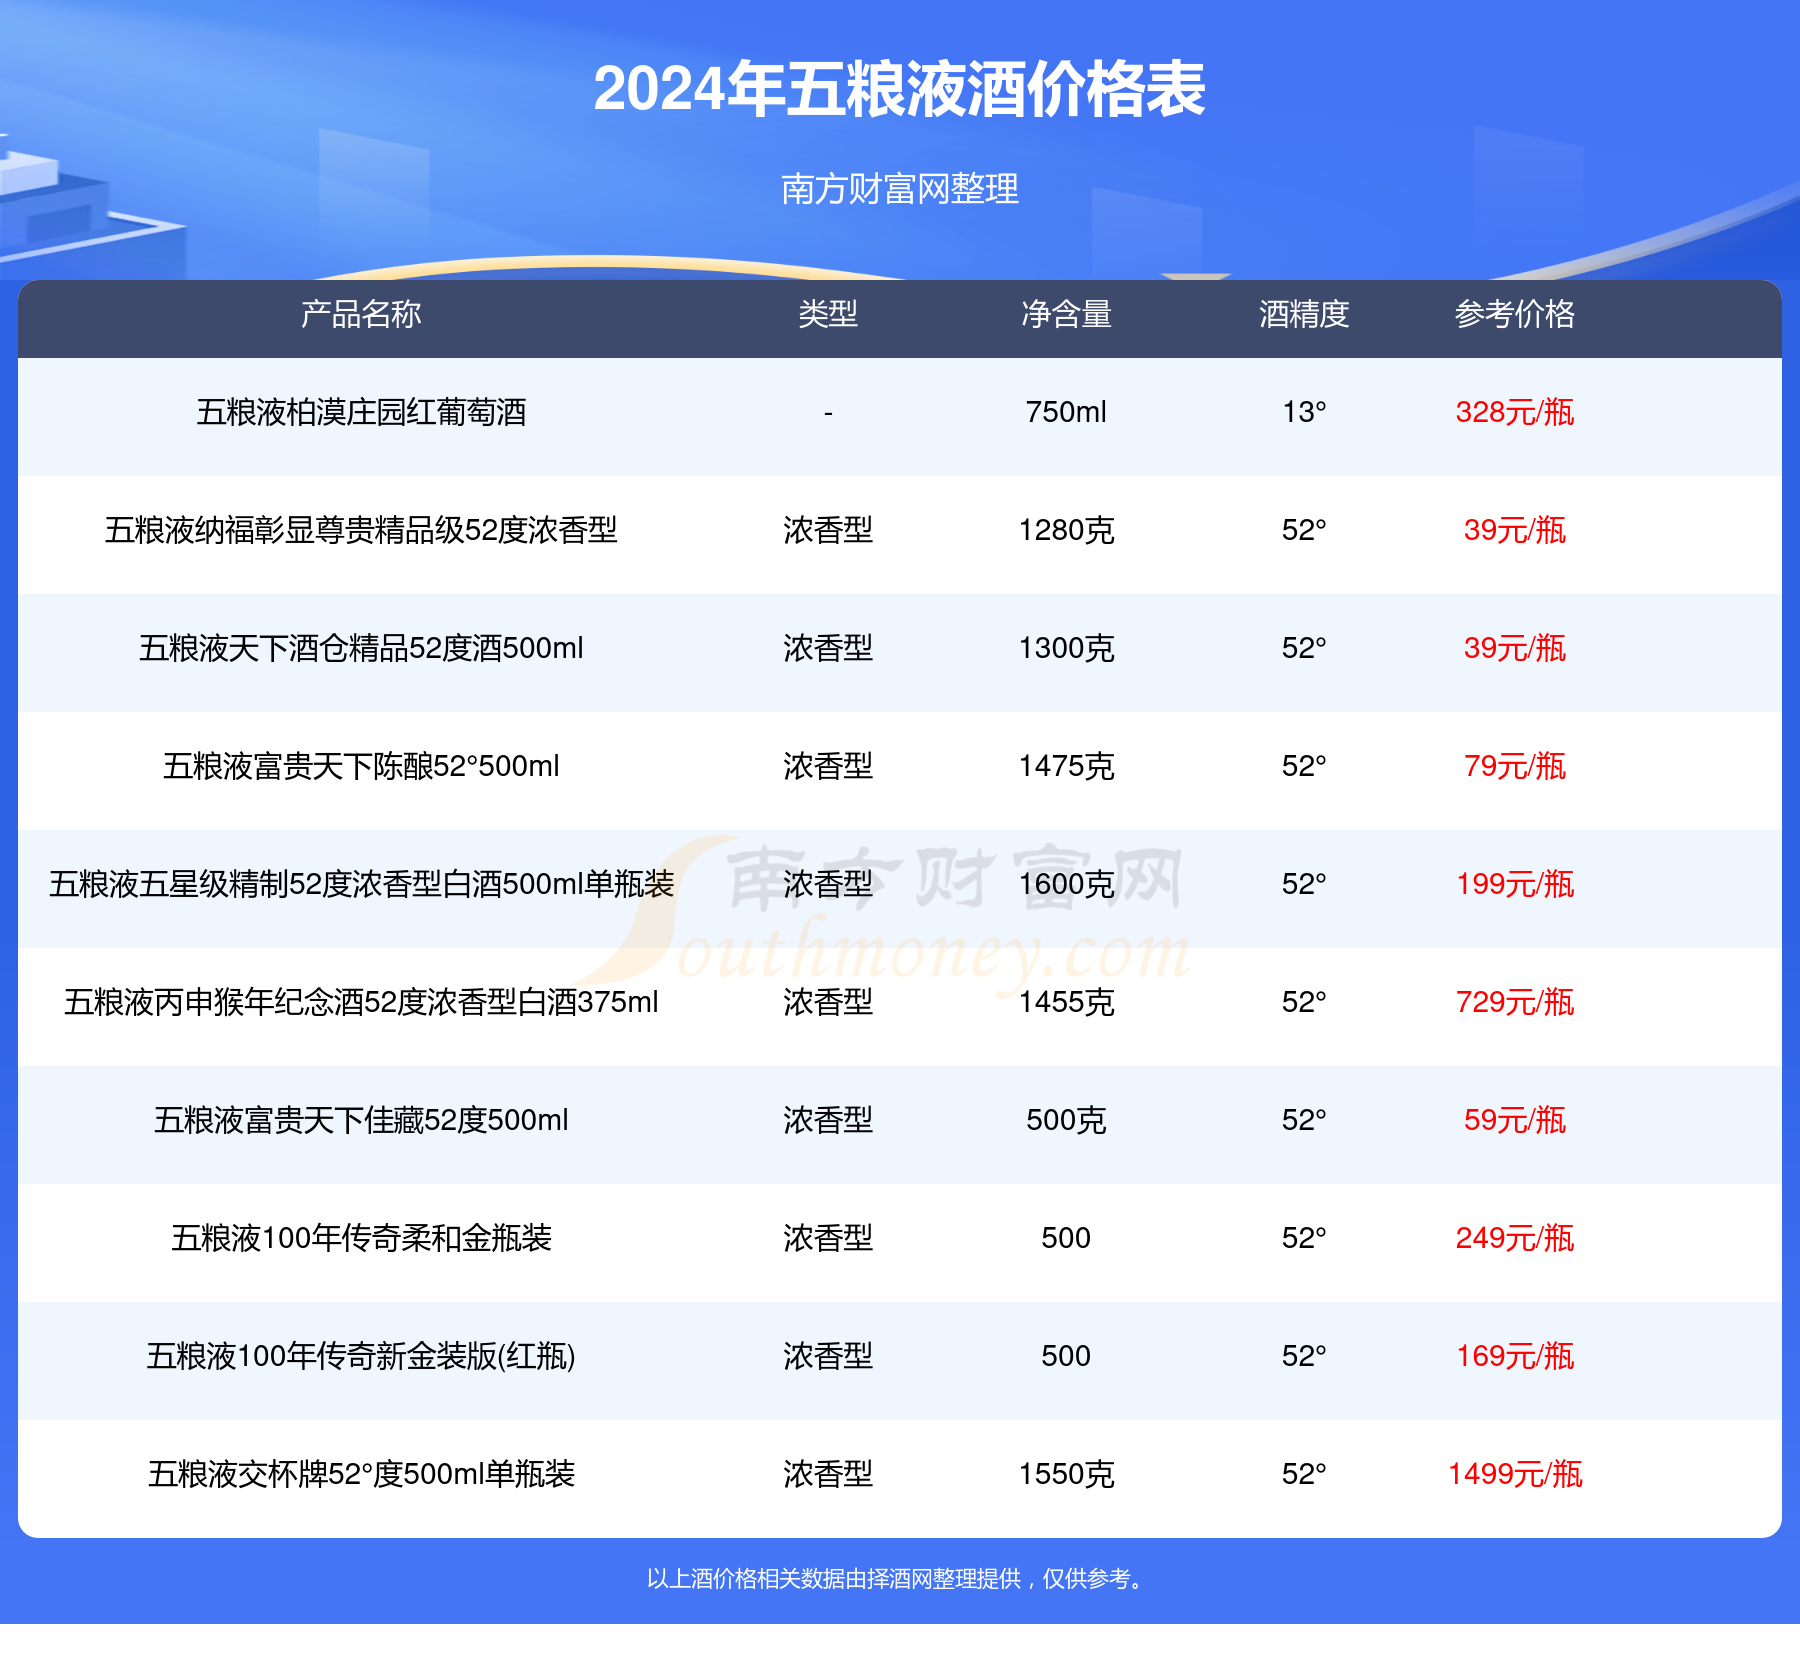Viewport: 1800px width, 1670px height.
Task: Click the title 2024年五粮液酒价格表
Action: [x=899, y=89]
